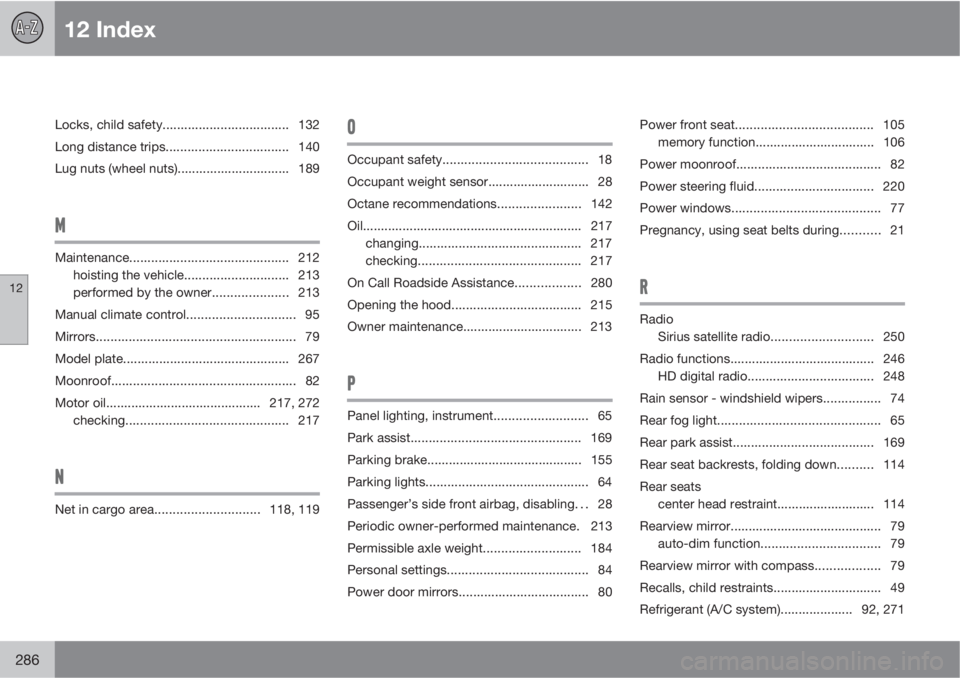This screenshot has height=678, width=960.
Task: Select 'auto-dim function' sub-entry
Action: coord(781,544)
